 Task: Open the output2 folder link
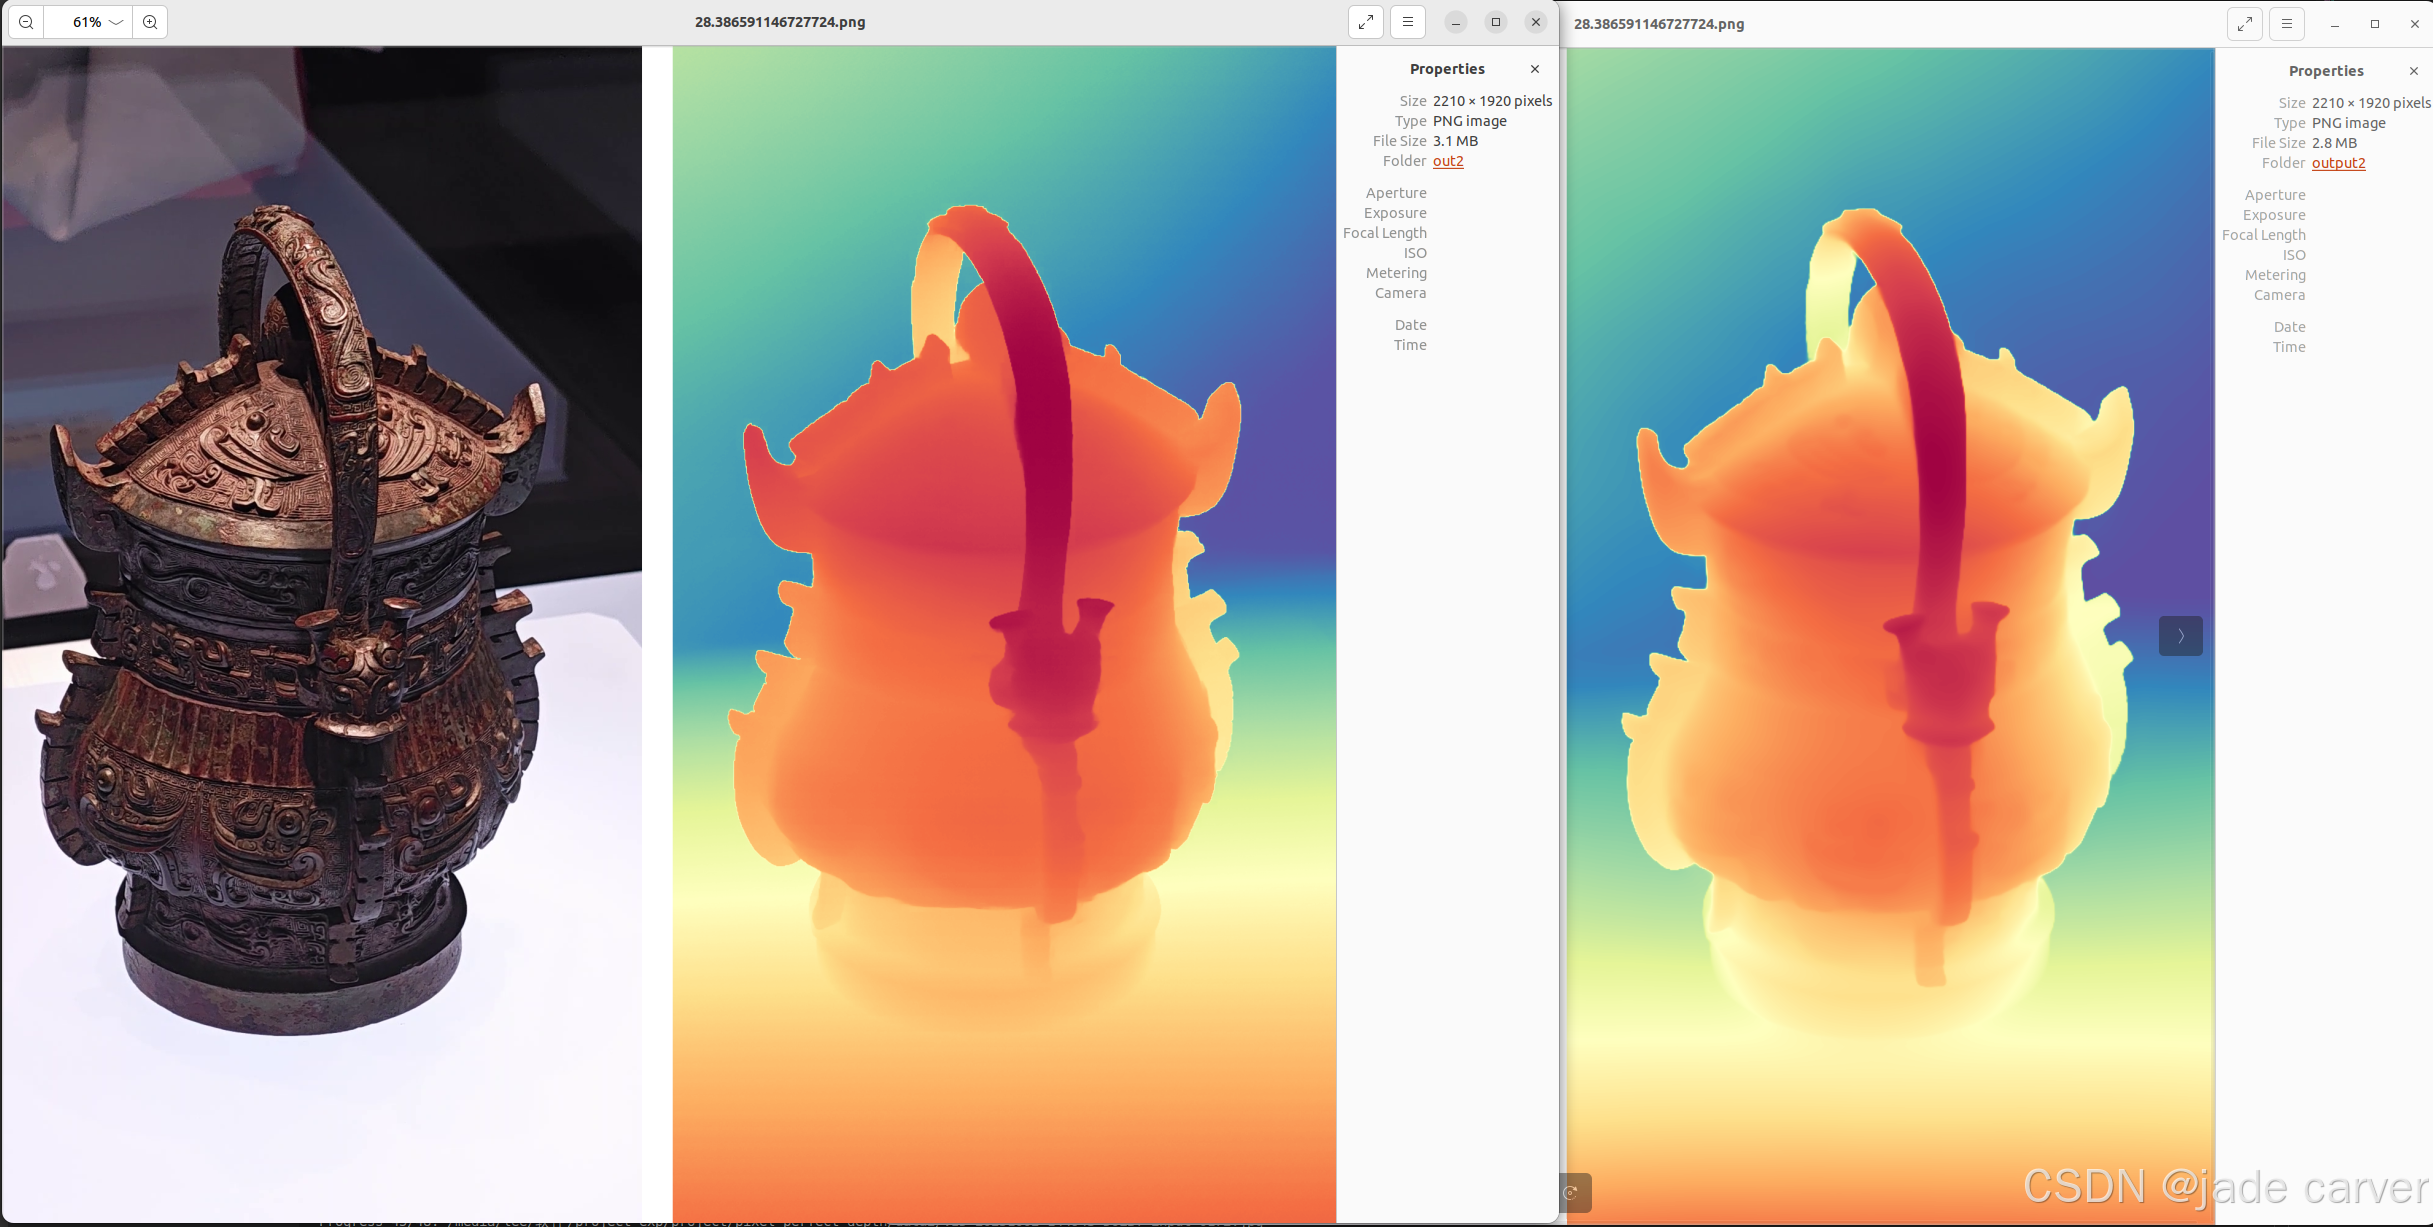click(x=2338, y=163)
